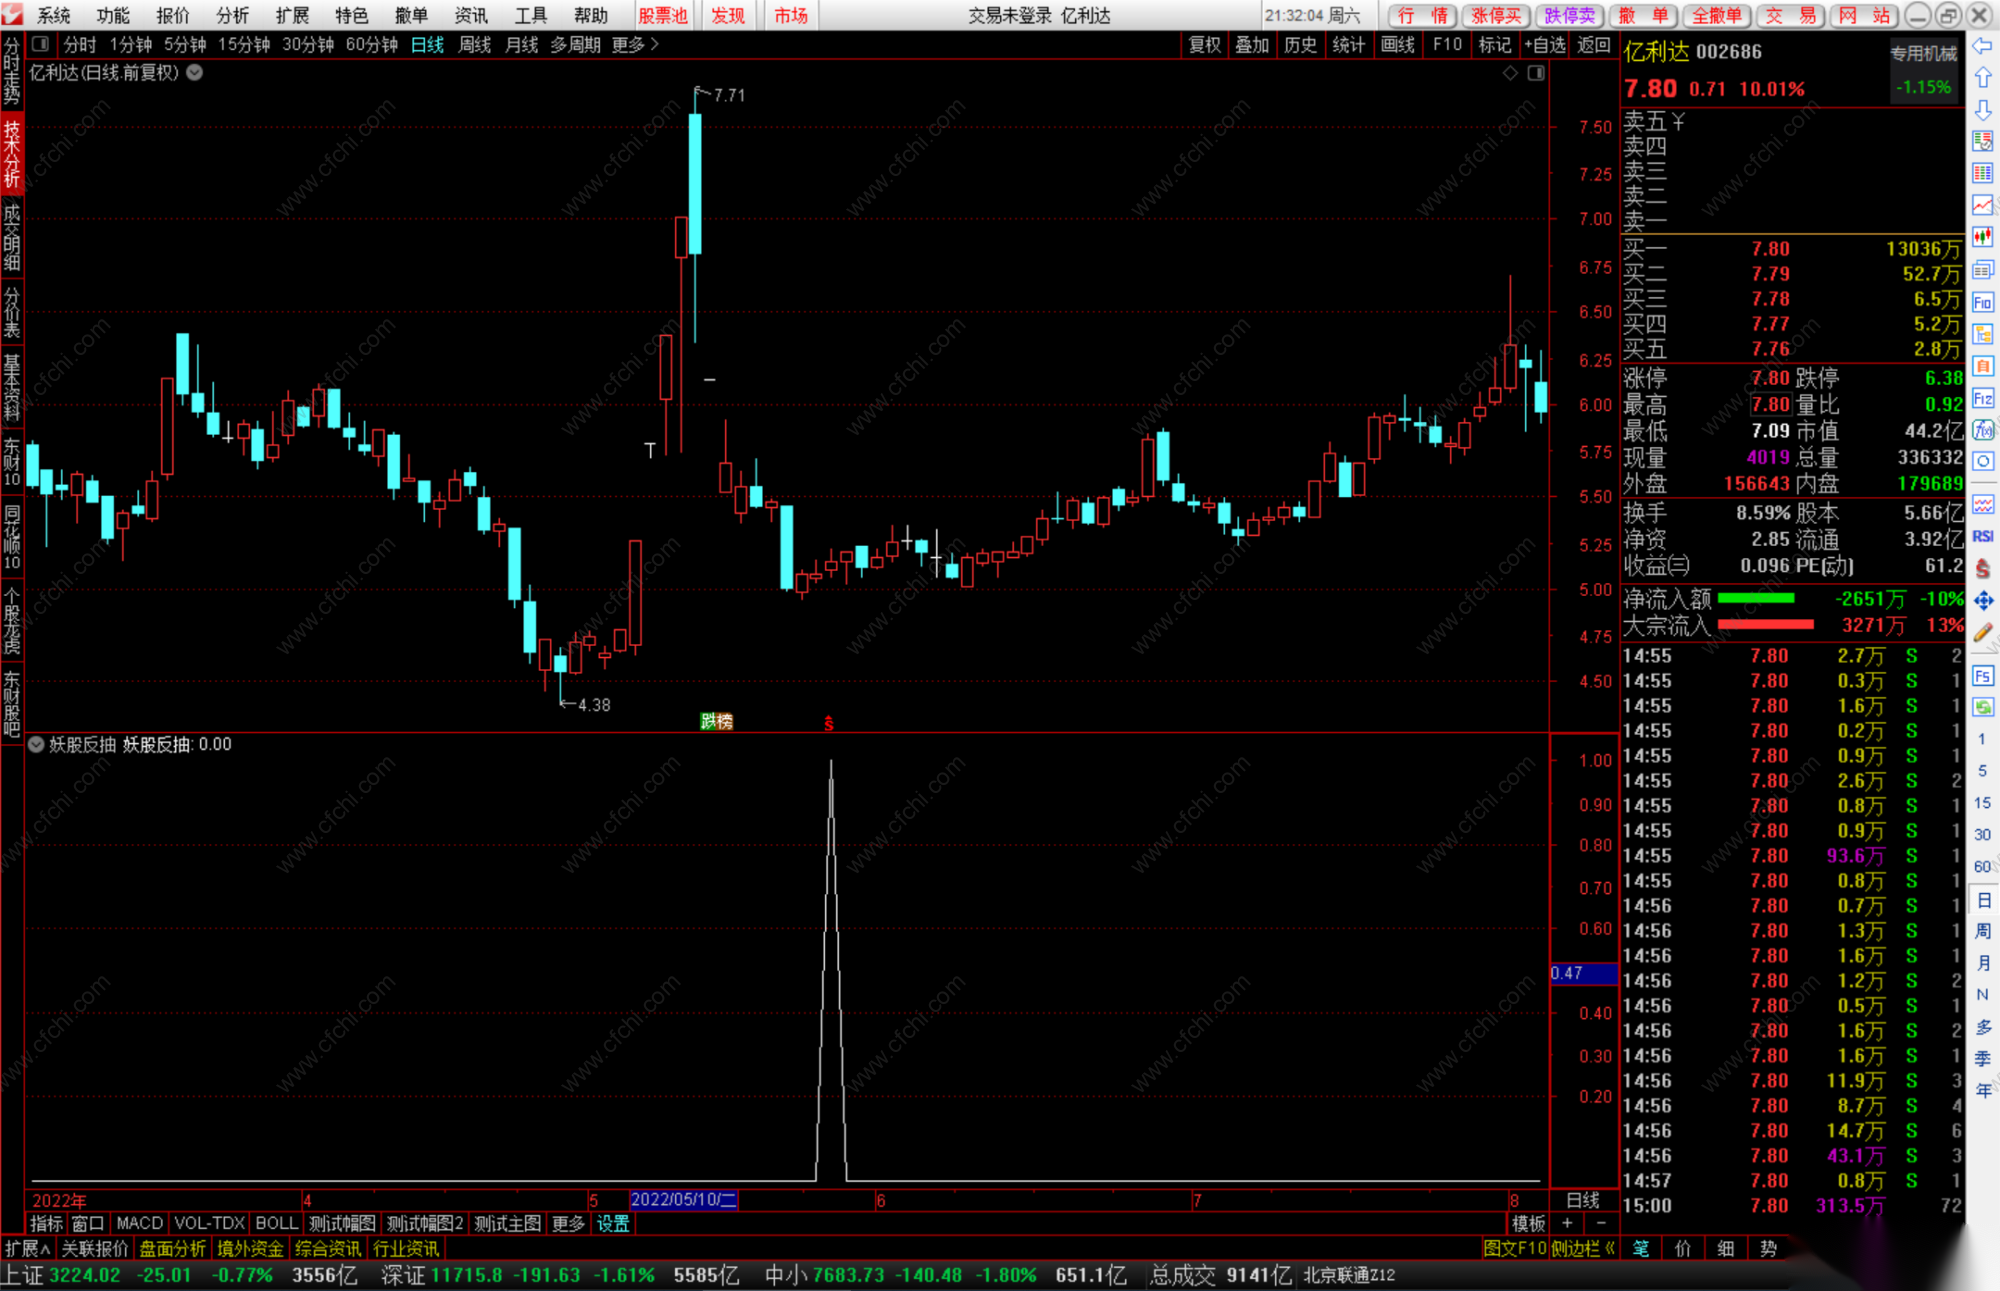2000x1291 pixels.
Task: Select the pencil drawing tool icon
Action: click(1983, 632)
